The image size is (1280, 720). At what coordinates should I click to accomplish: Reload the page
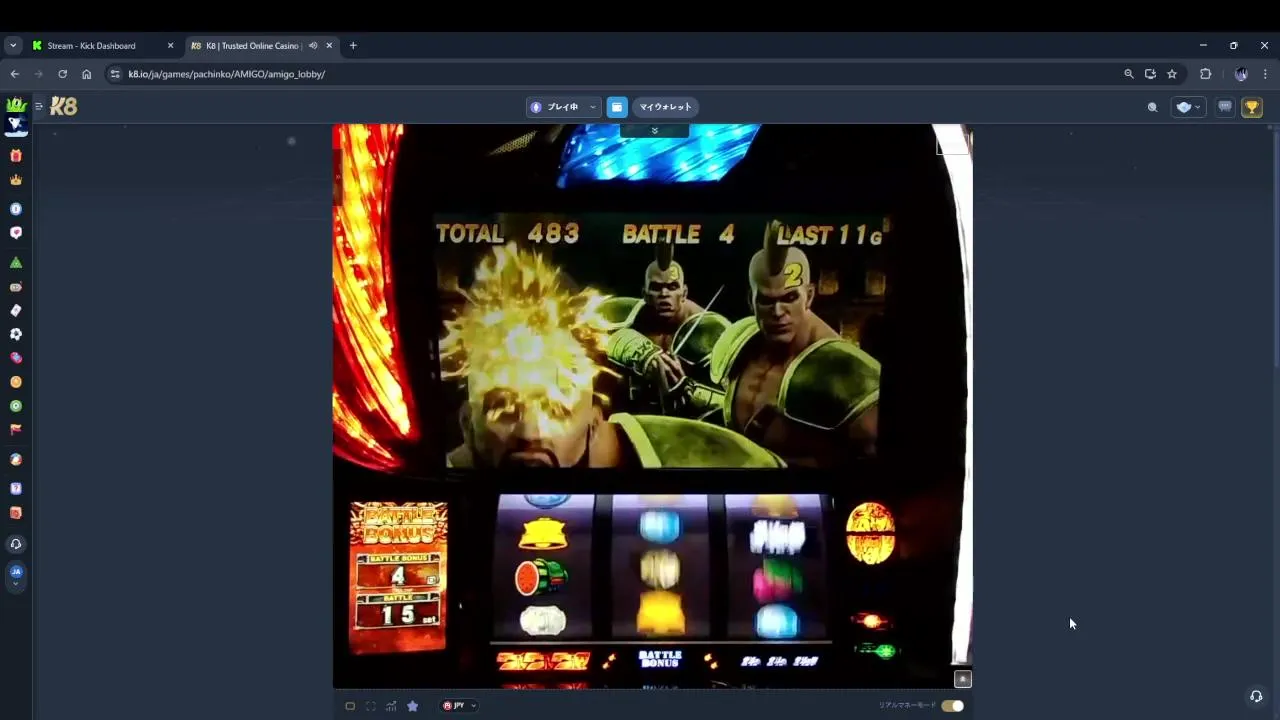[x=62, y=74]
